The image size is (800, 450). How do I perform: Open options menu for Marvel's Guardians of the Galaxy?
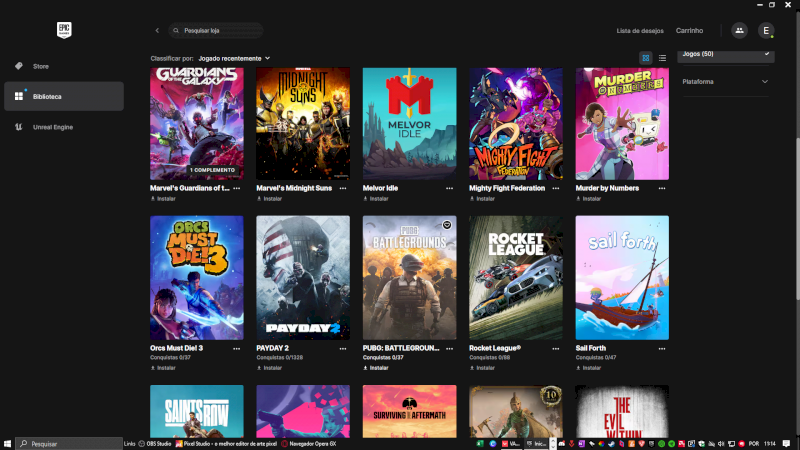click(x=237, y=188)
